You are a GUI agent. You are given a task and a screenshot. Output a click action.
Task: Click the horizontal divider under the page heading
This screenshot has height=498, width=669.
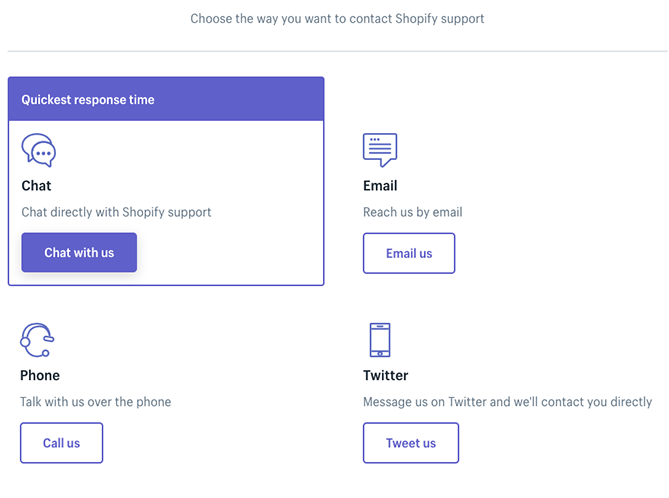tap(337, 51)
